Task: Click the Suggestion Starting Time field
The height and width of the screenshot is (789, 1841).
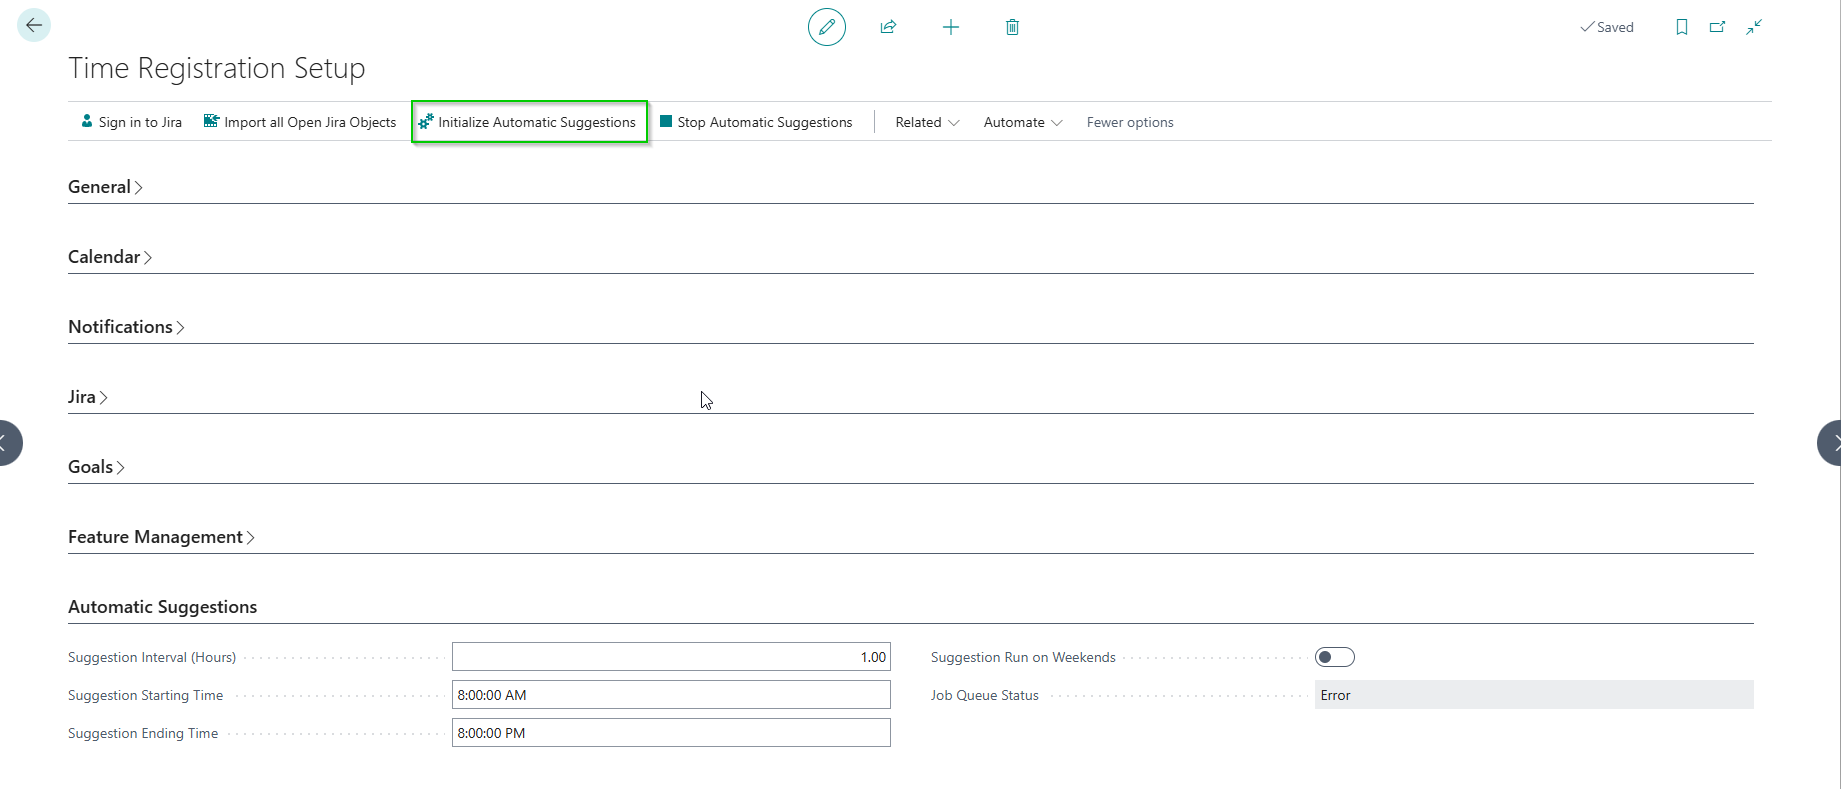Action: tap(671, 695)
